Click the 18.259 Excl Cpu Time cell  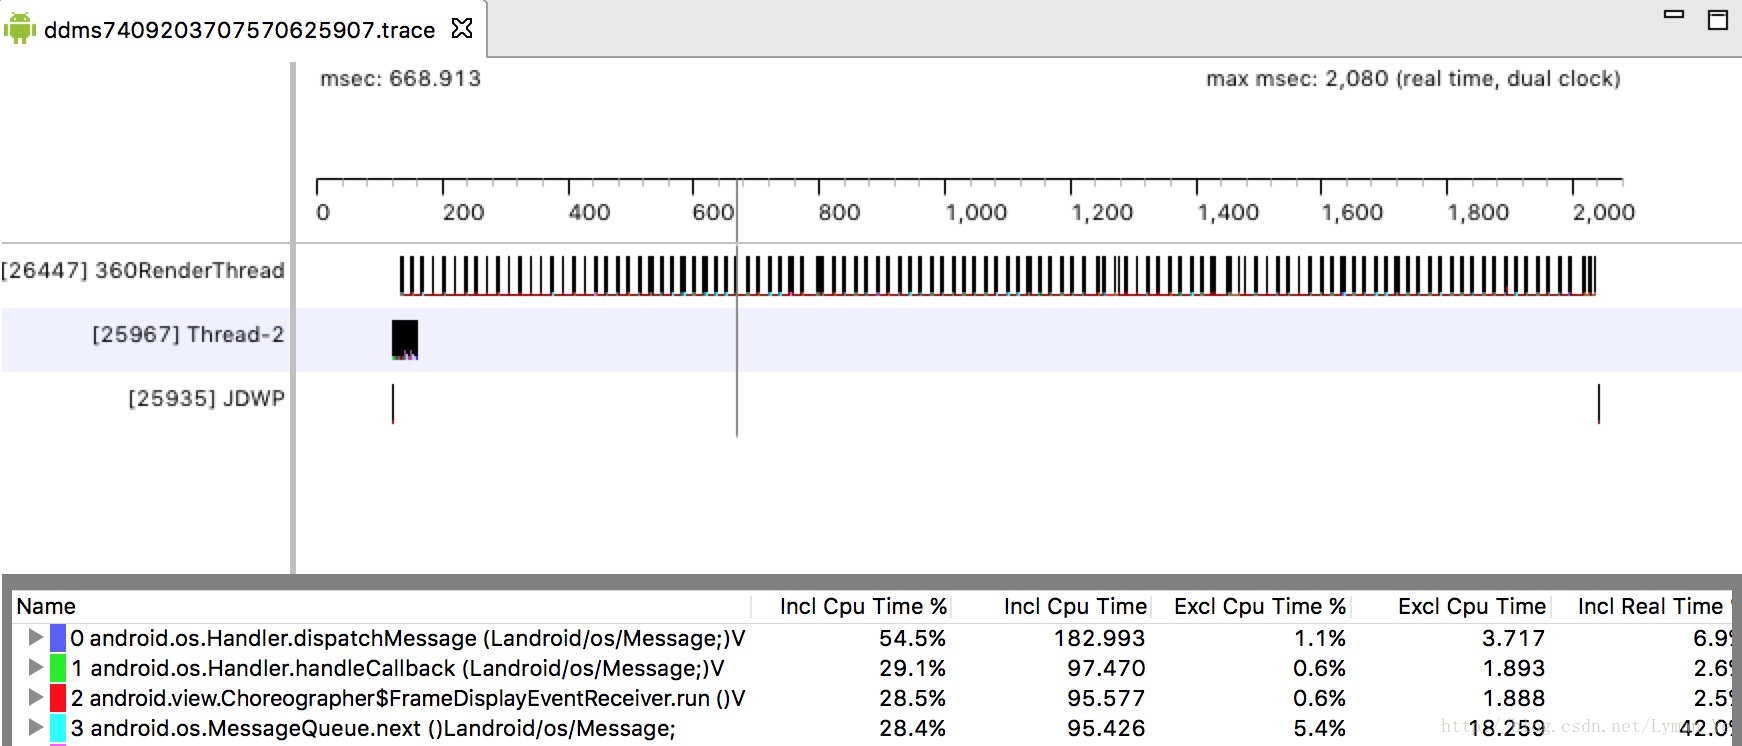tap(1506, 728)
